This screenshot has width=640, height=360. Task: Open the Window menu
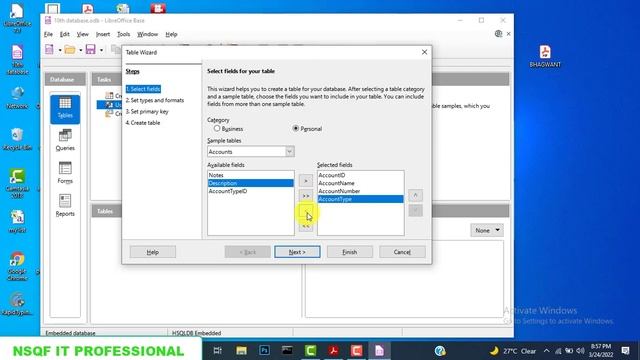pos(147,34)
